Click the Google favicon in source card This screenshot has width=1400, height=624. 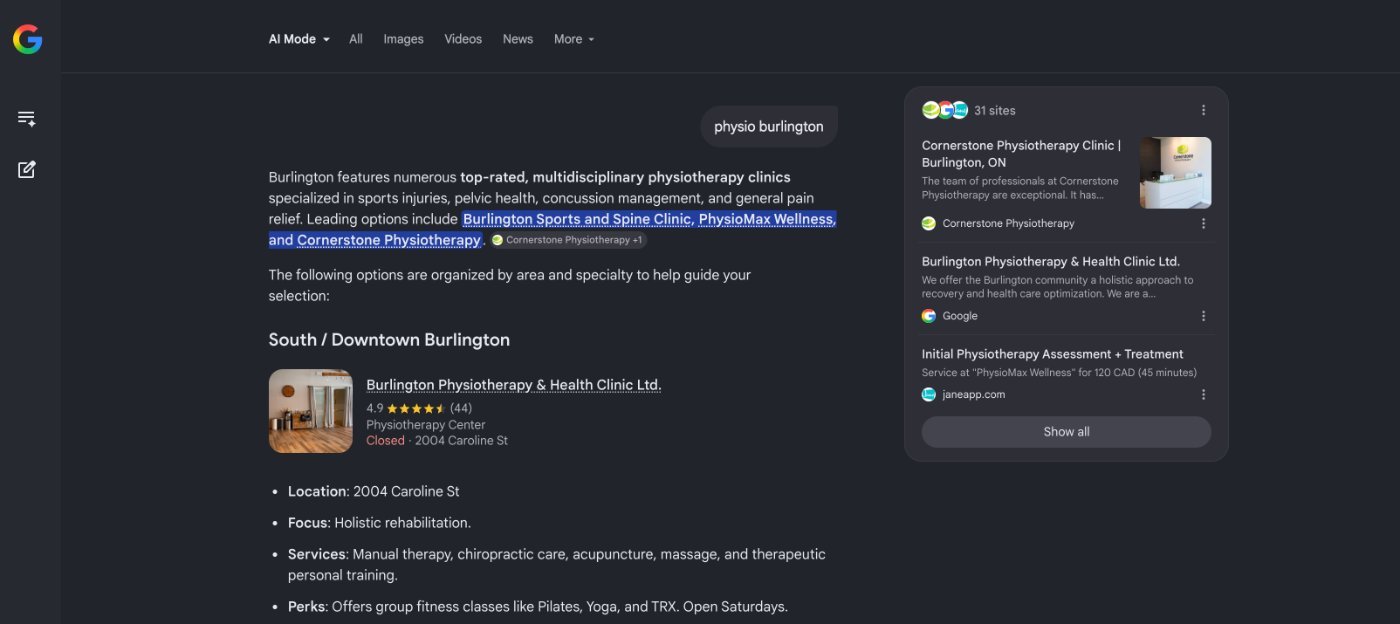[x=929, y=316]
